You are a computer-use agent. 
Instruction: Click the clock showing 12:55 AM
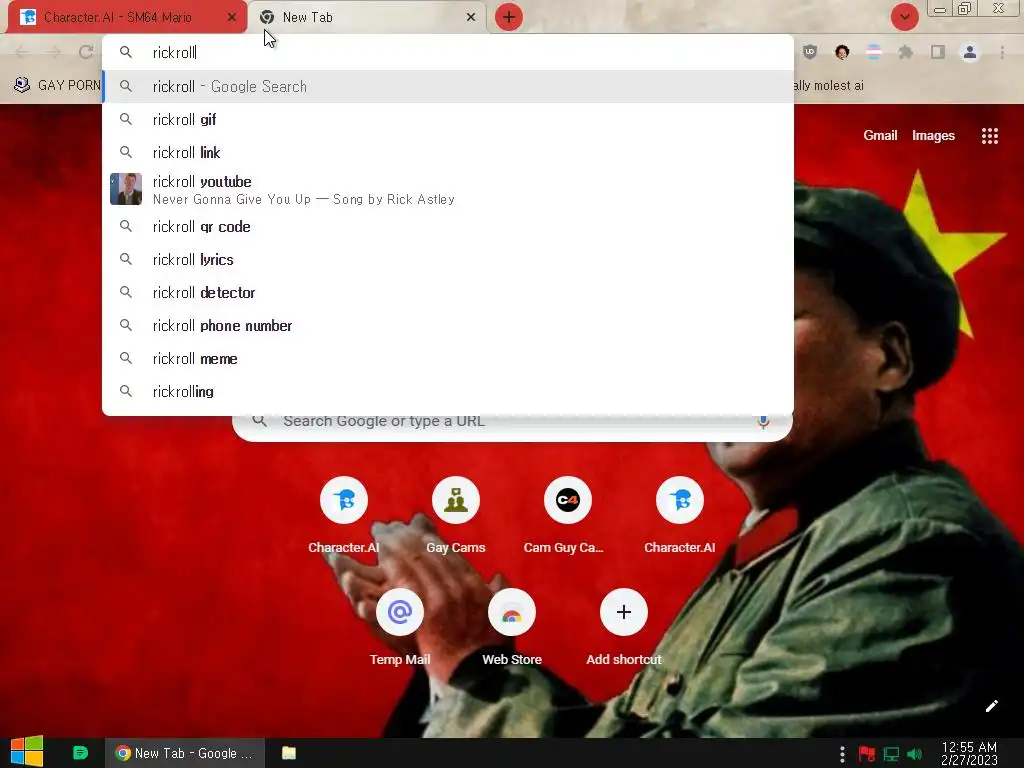(969, 753)
